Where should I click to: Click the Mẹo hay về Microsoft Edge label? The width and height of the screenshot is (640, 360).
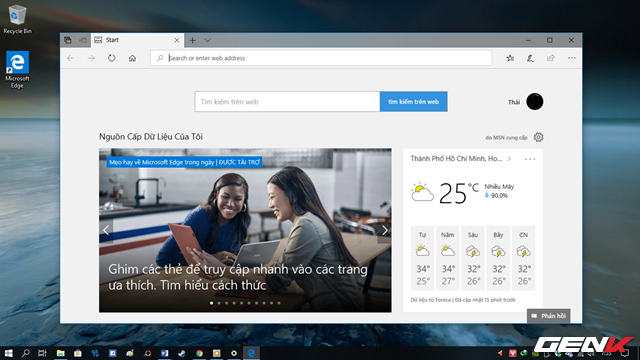tap(184, 162)
